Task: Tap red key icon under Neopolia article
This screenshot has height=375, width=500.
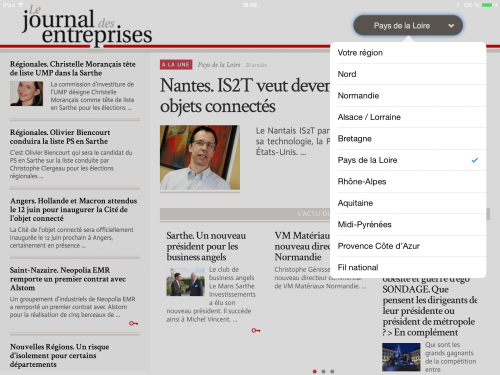Action: [x=133, y=323]
